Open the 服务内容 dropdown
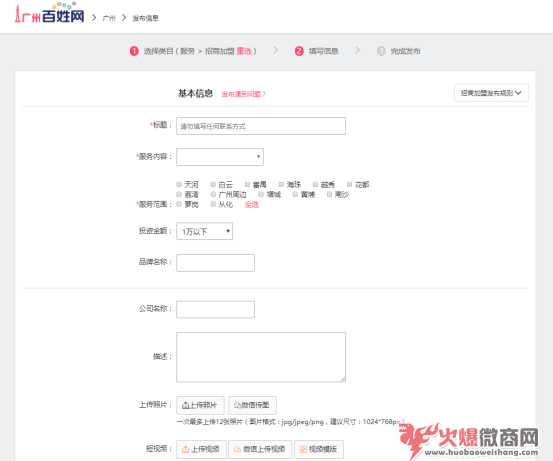 pyautogui.click(x=220, y=157)
